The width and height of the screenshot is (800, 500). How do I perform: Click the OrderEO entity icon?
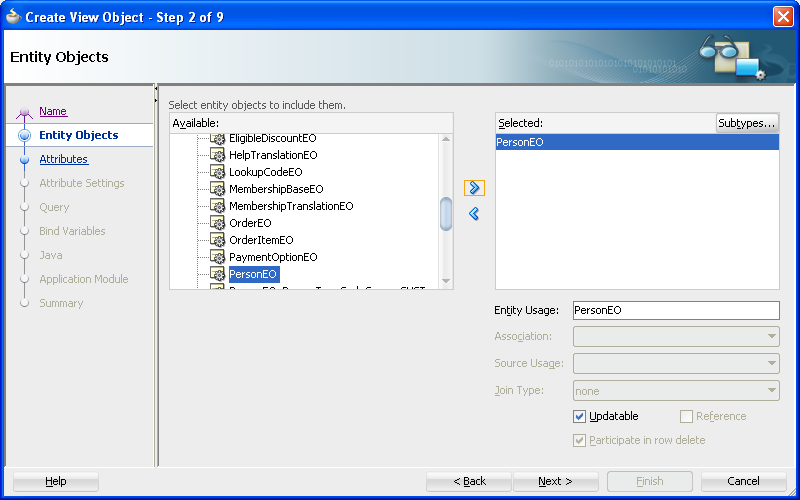pyautogui.click(x=218, y=223)
